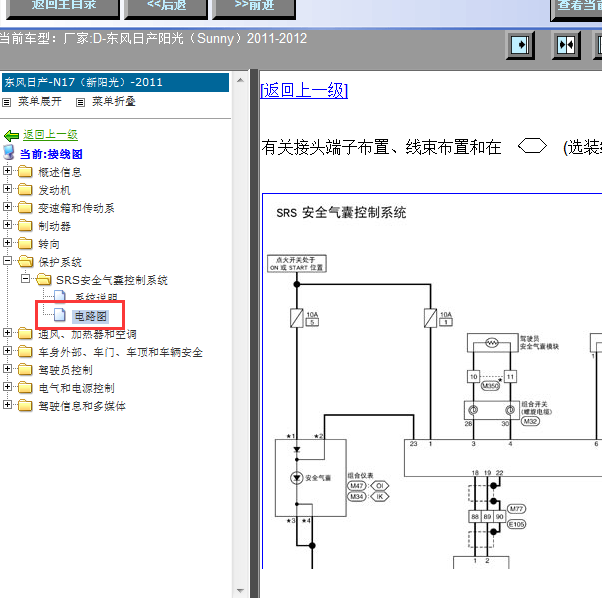Click the 返回主目录 button
This screenshot has width=602, height=598.
63,8
